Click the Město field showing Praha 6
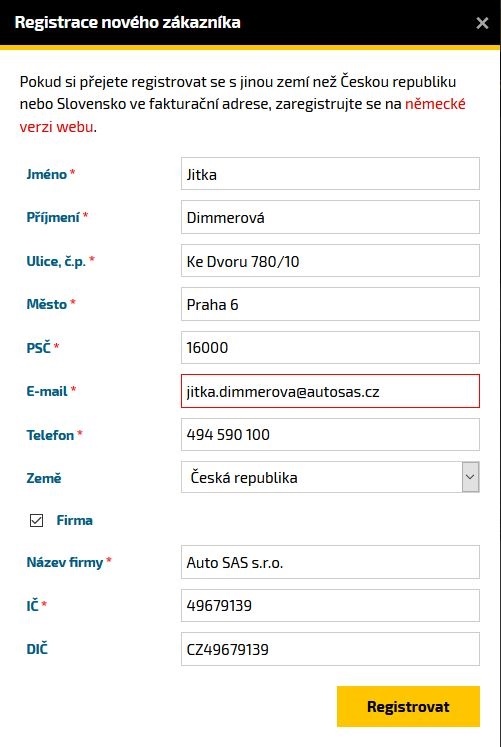Image resolution: width=501 pixels, height=747 pixels. point(330,304)
